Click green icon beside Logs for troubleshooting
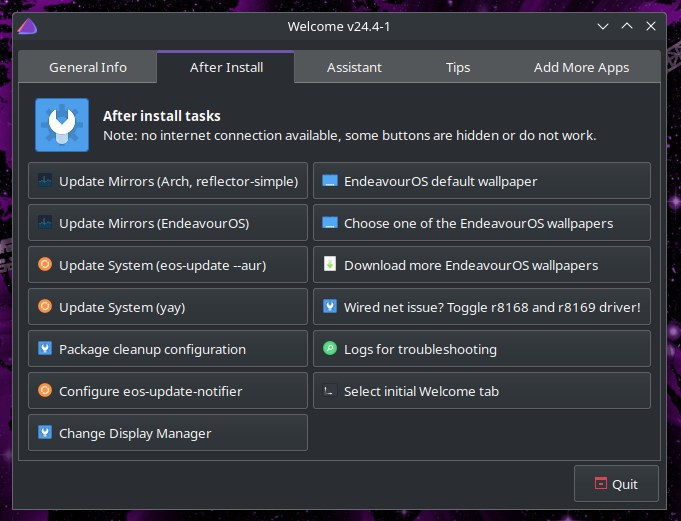Screen dimensions: 681x521 [330, 348]
